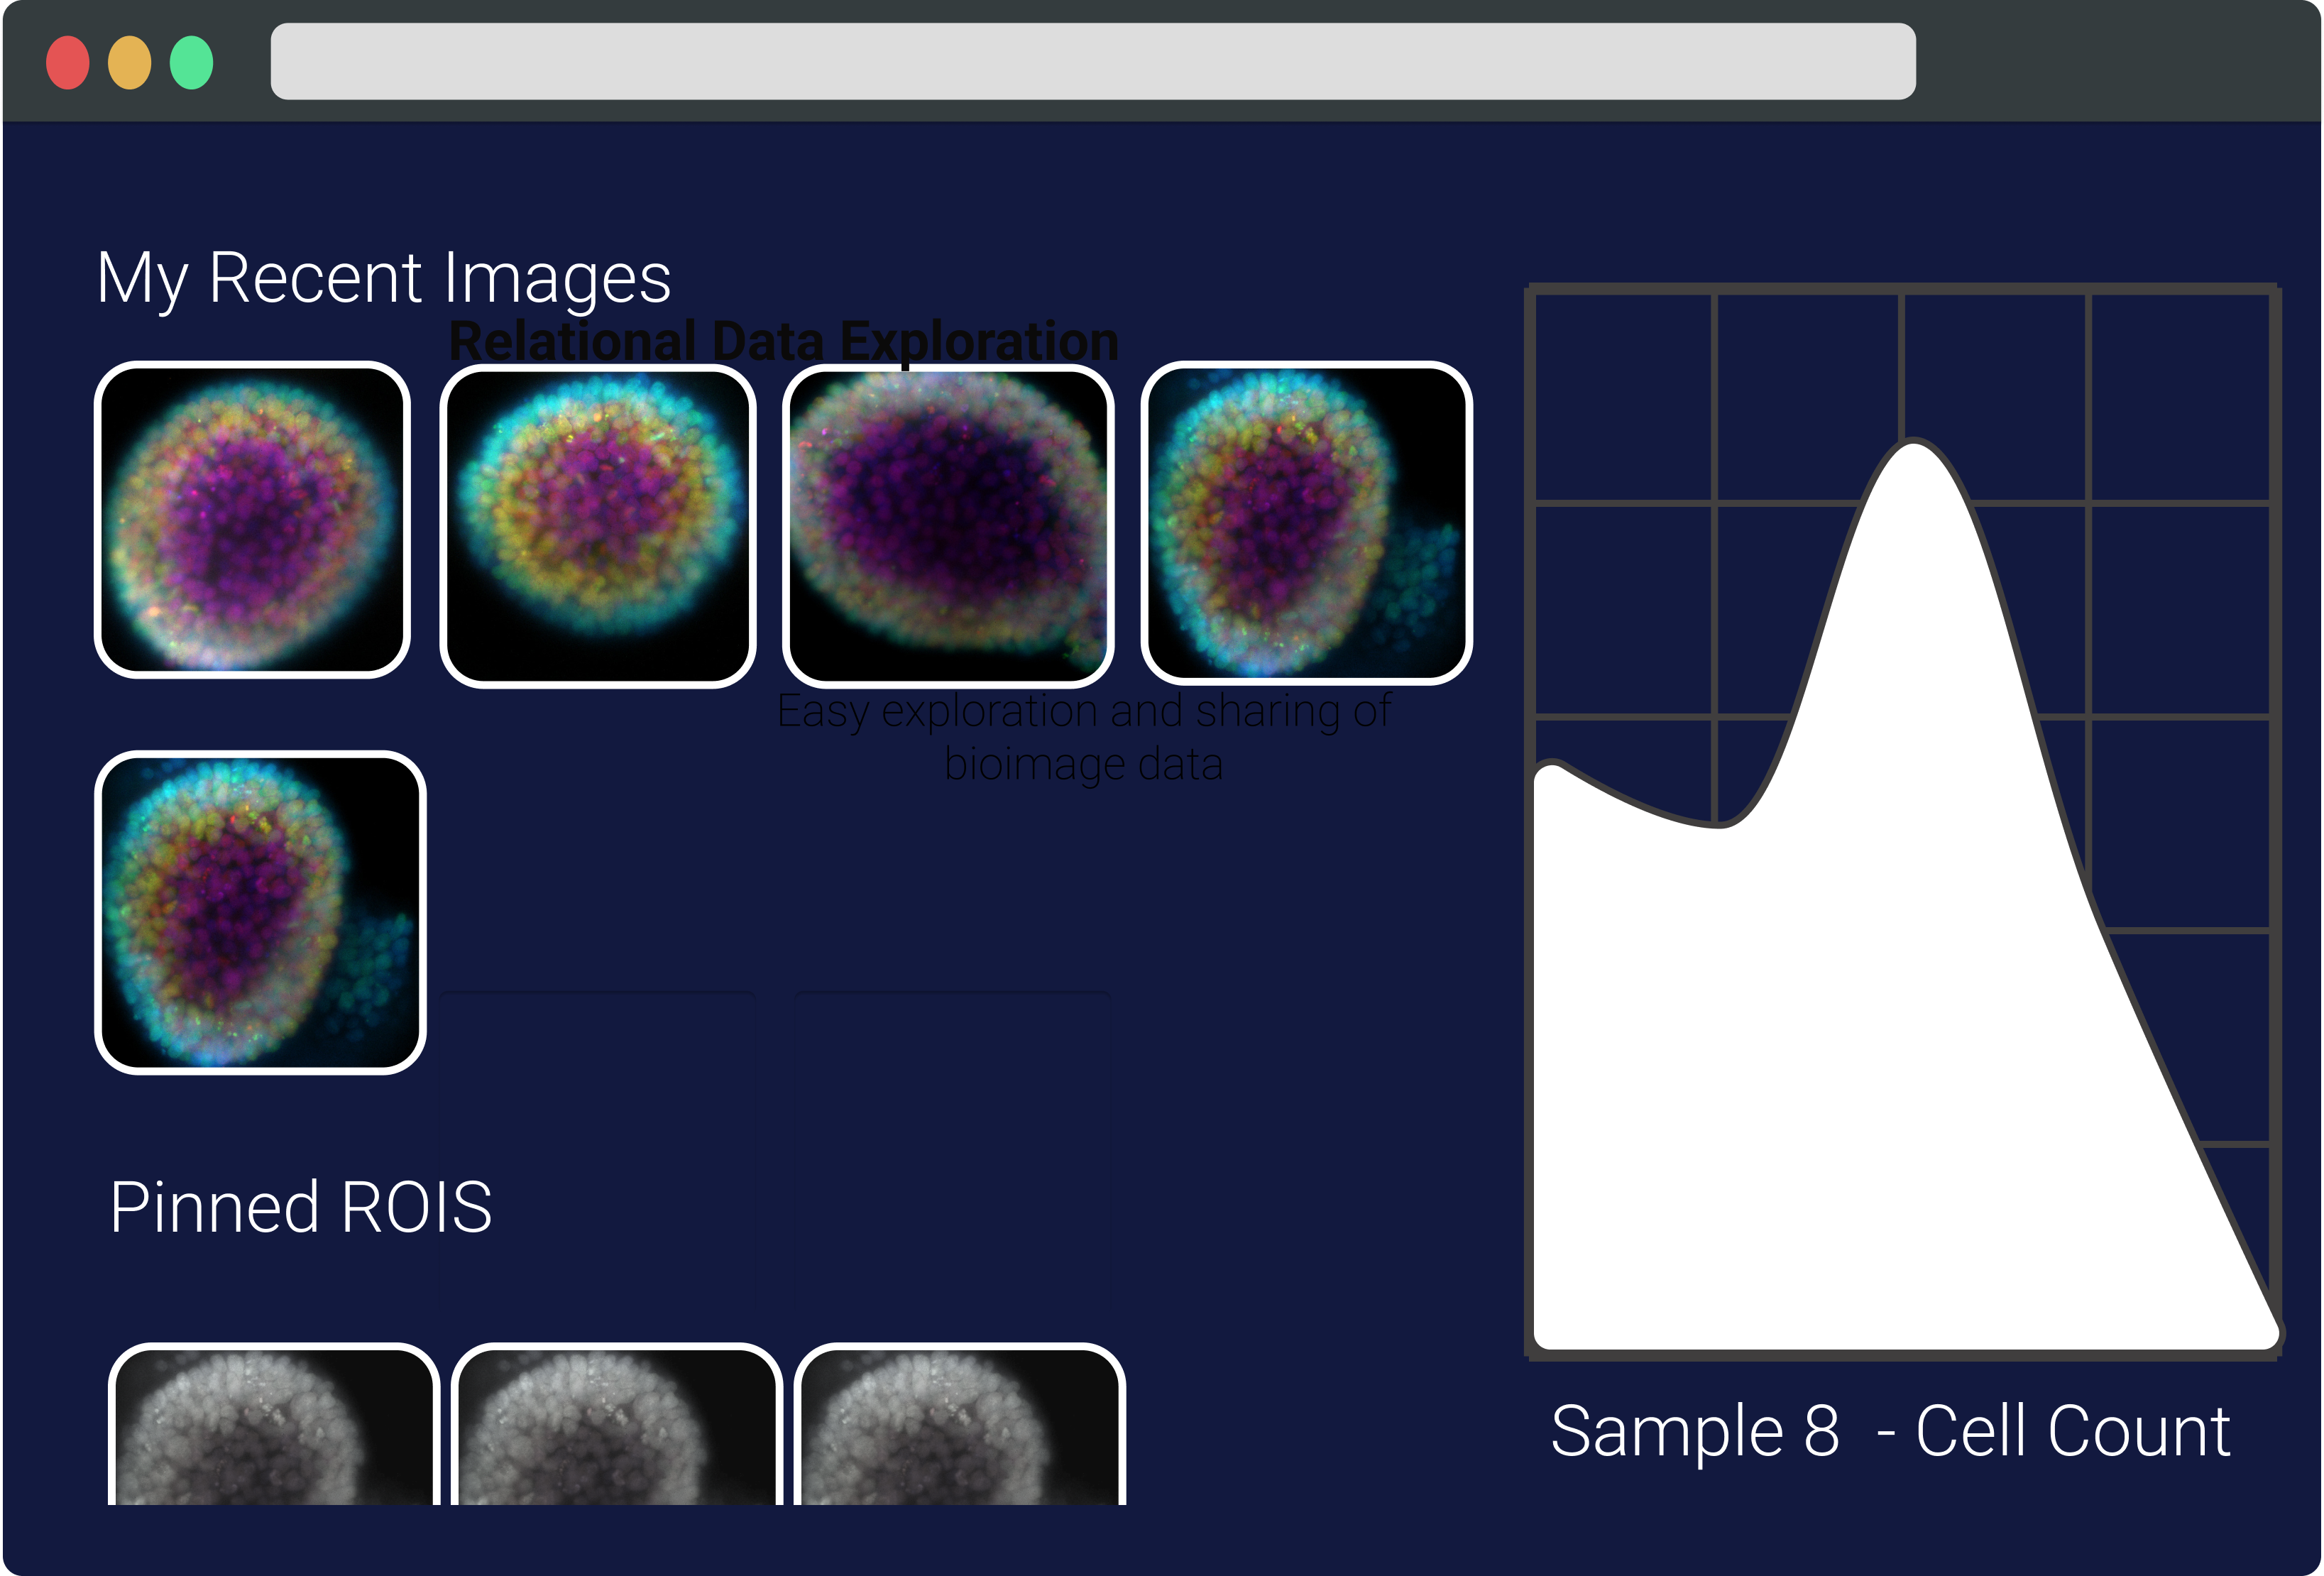Viewport: 2324px width, 1576px height.
Task: Click the yellow minimize window button
Action: tap(129, 63)
